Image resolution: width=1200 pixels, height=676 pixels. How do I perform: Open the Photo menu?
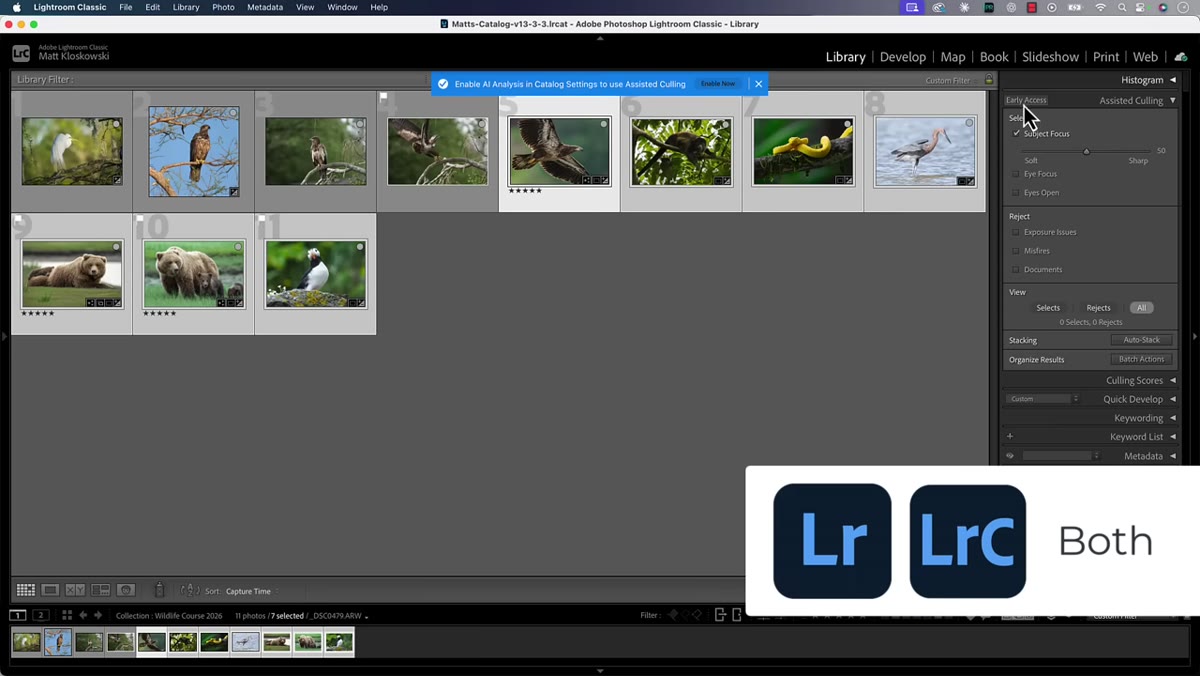pyautogui.click(x=223, y=7)
